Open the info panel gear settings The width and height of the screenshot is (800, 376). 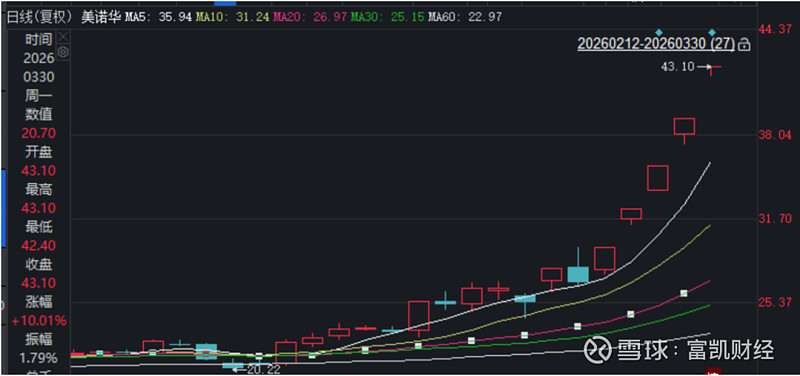tap(63, 52)
